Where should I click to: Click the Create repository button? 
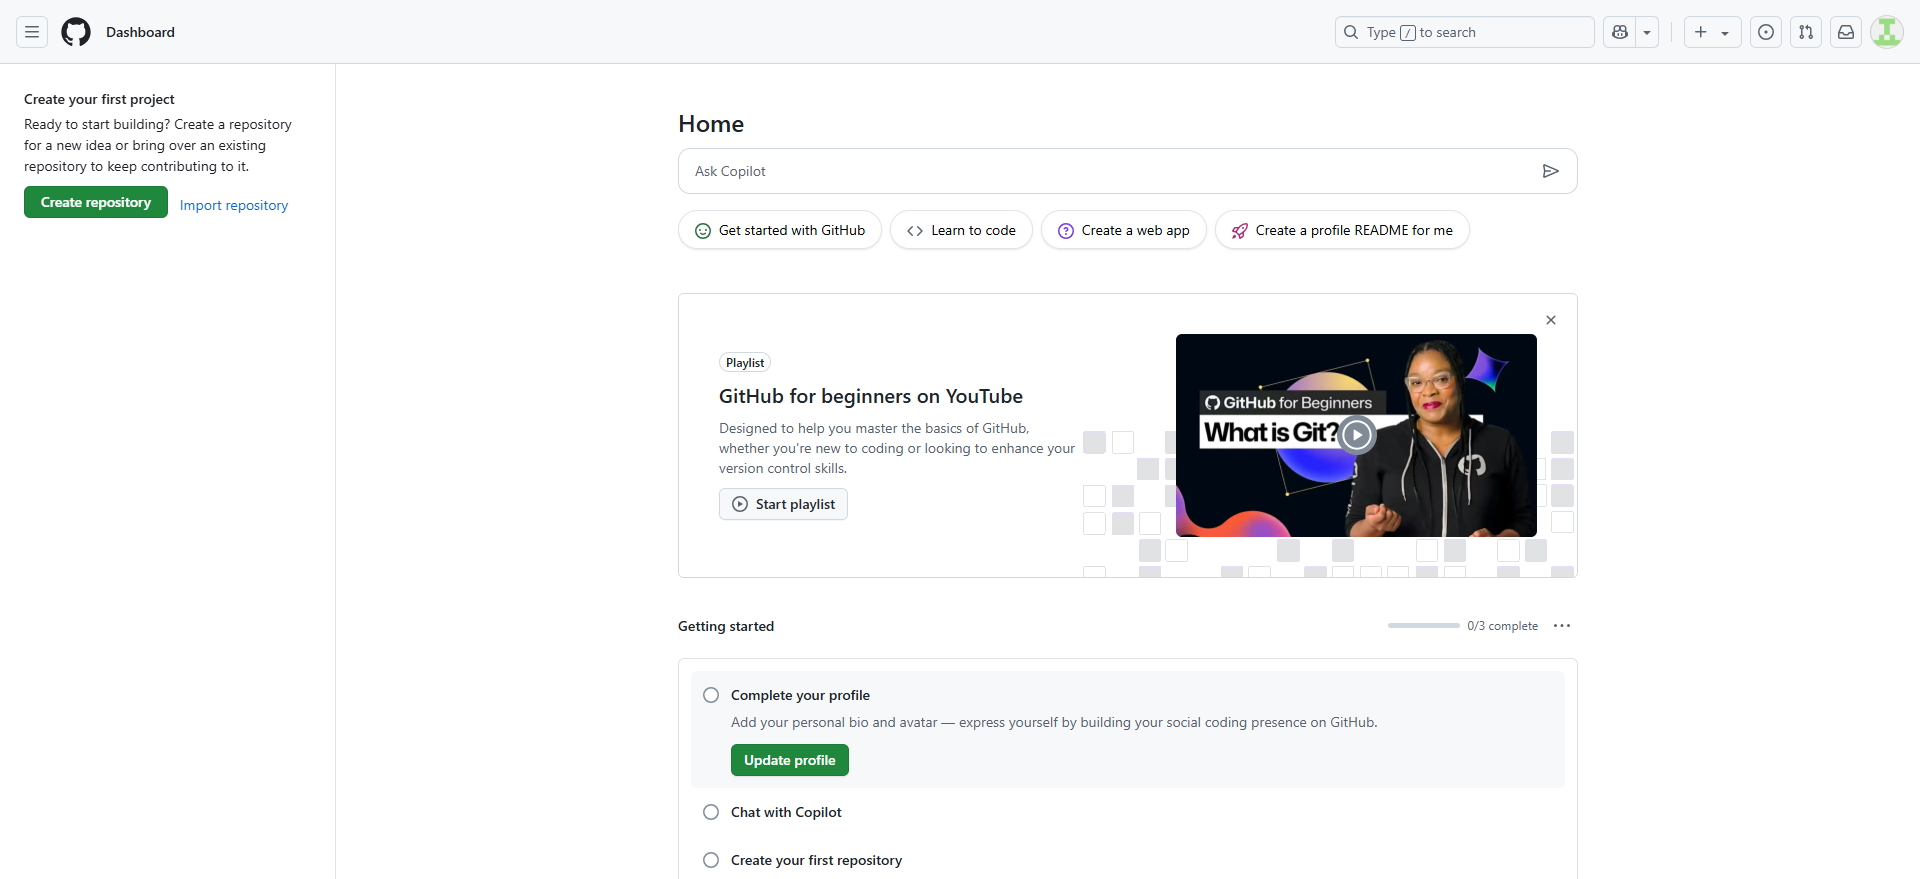96,202
